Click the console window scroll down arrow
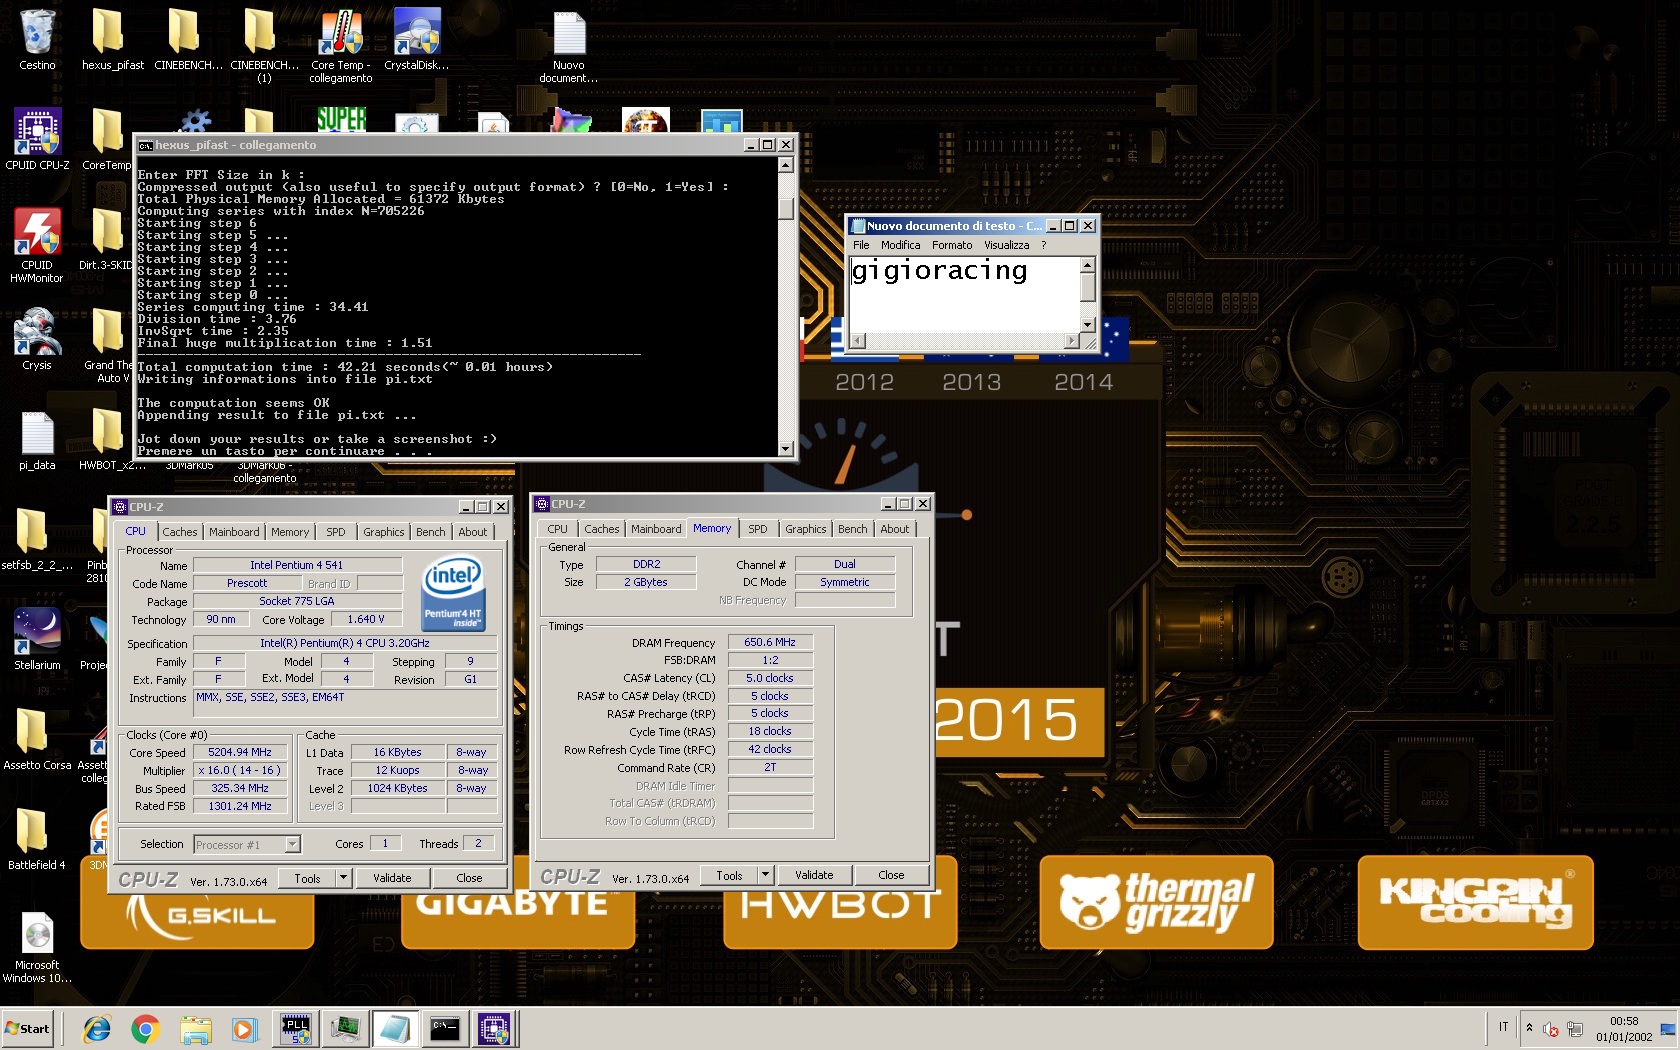This screenshot has height=1050, width=1680. tap(786, 449)
